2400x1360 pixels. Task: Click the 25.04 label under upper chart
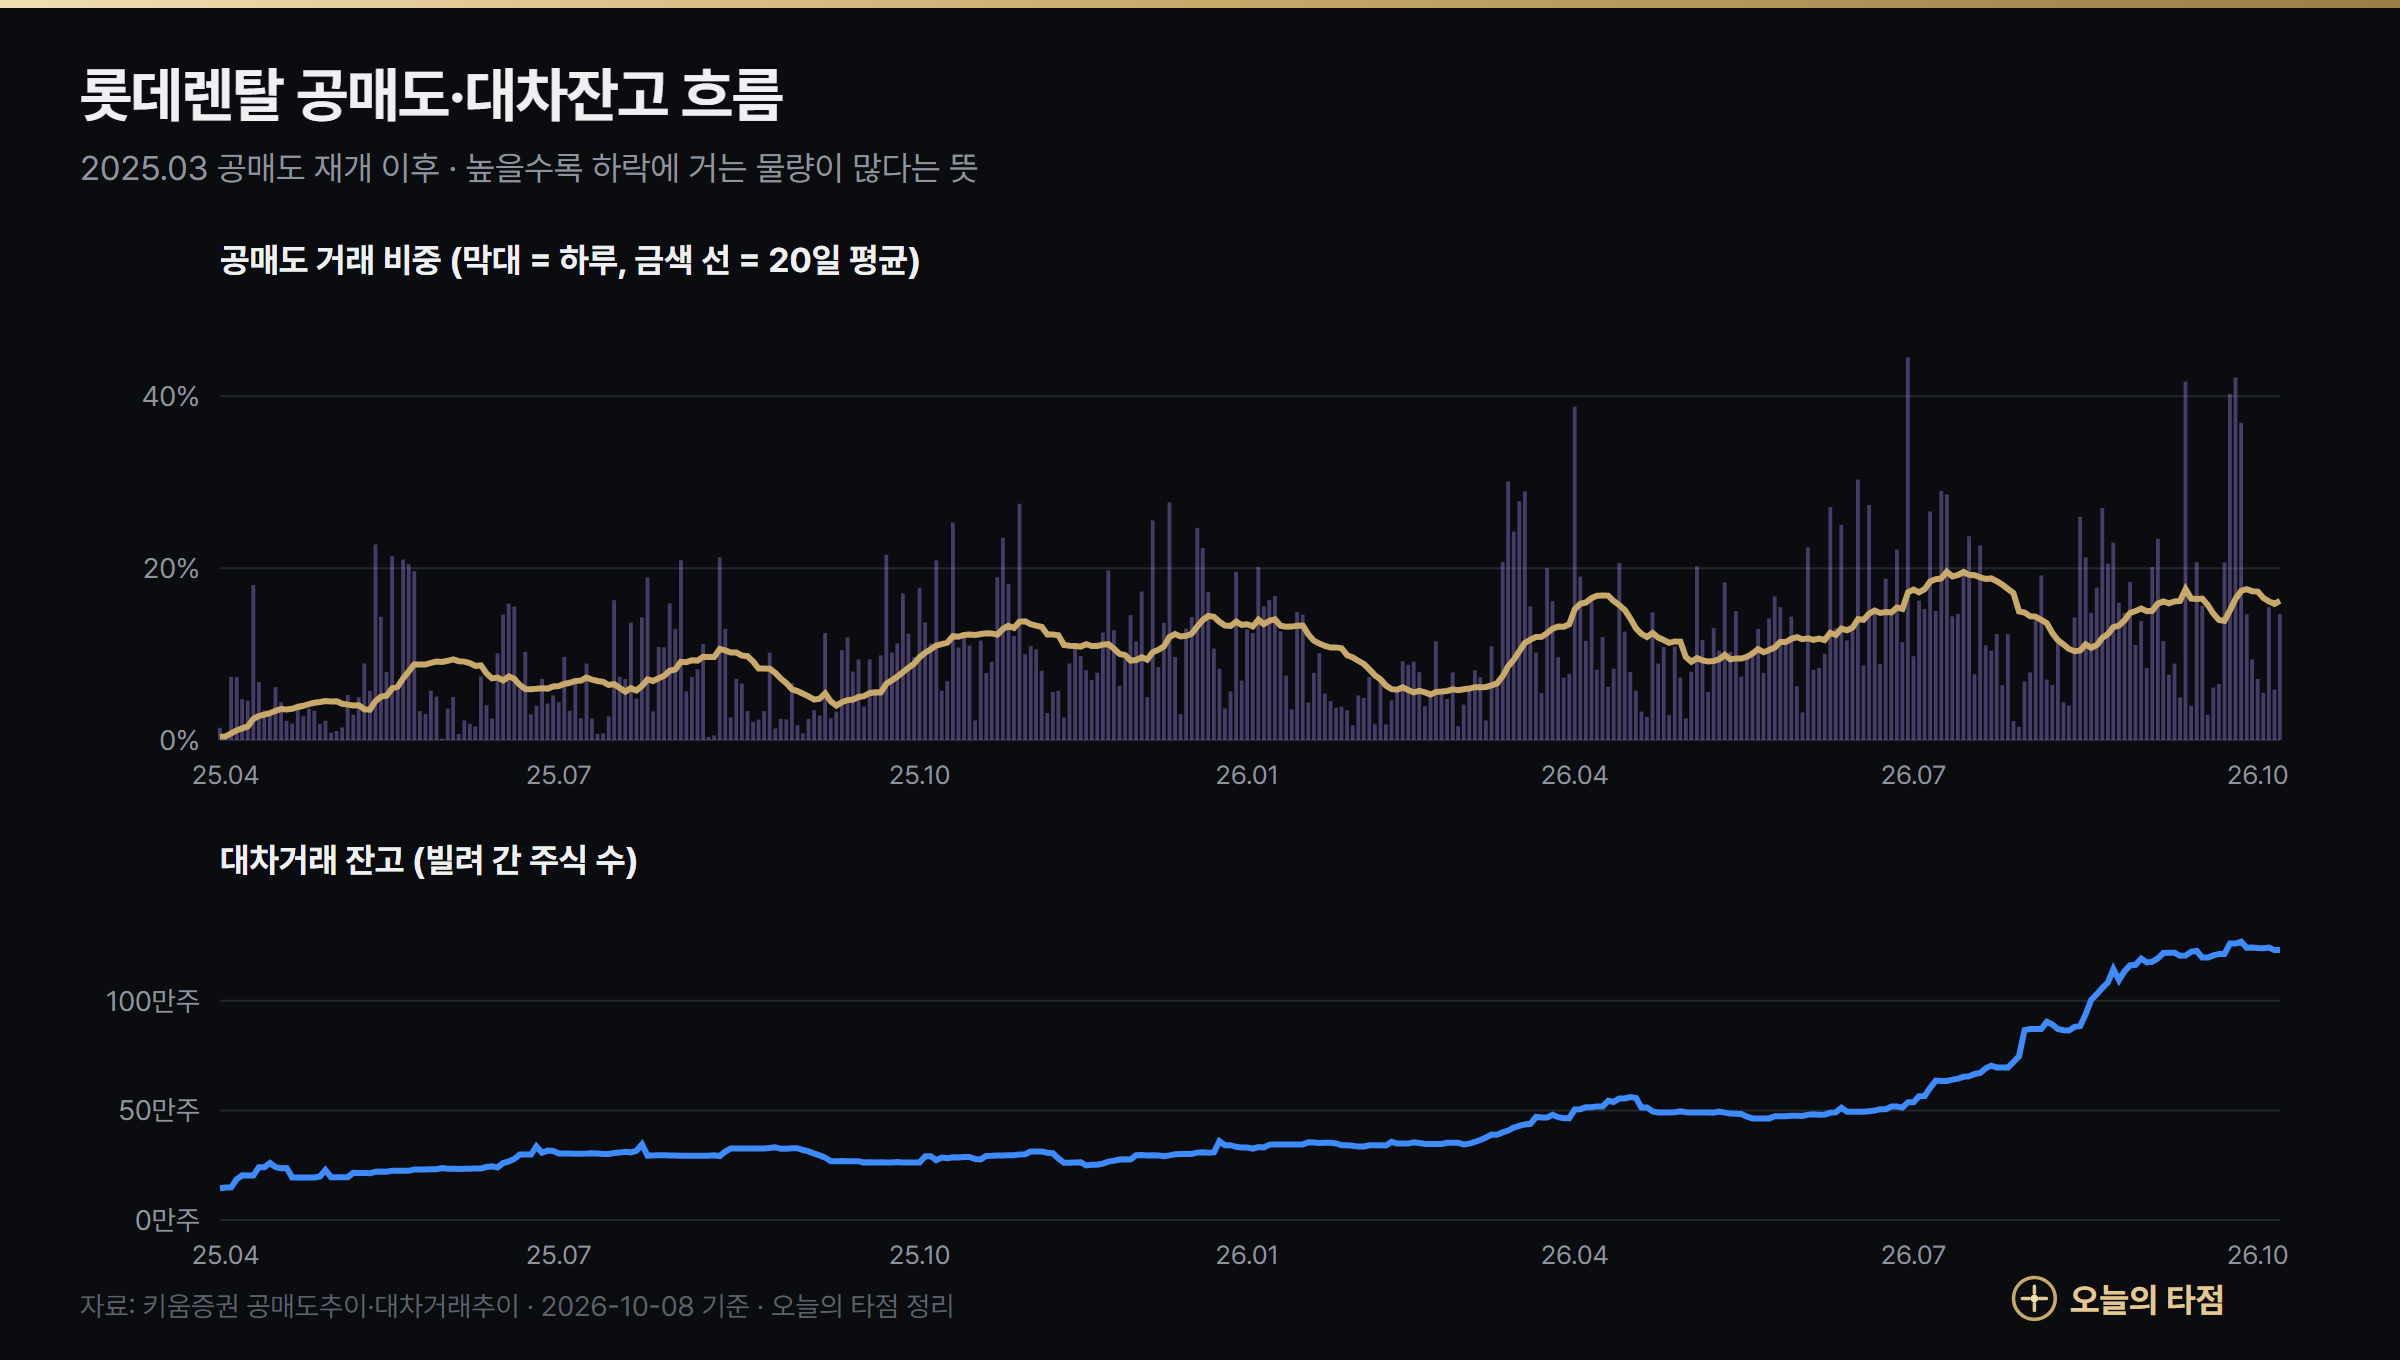point(225,775)
